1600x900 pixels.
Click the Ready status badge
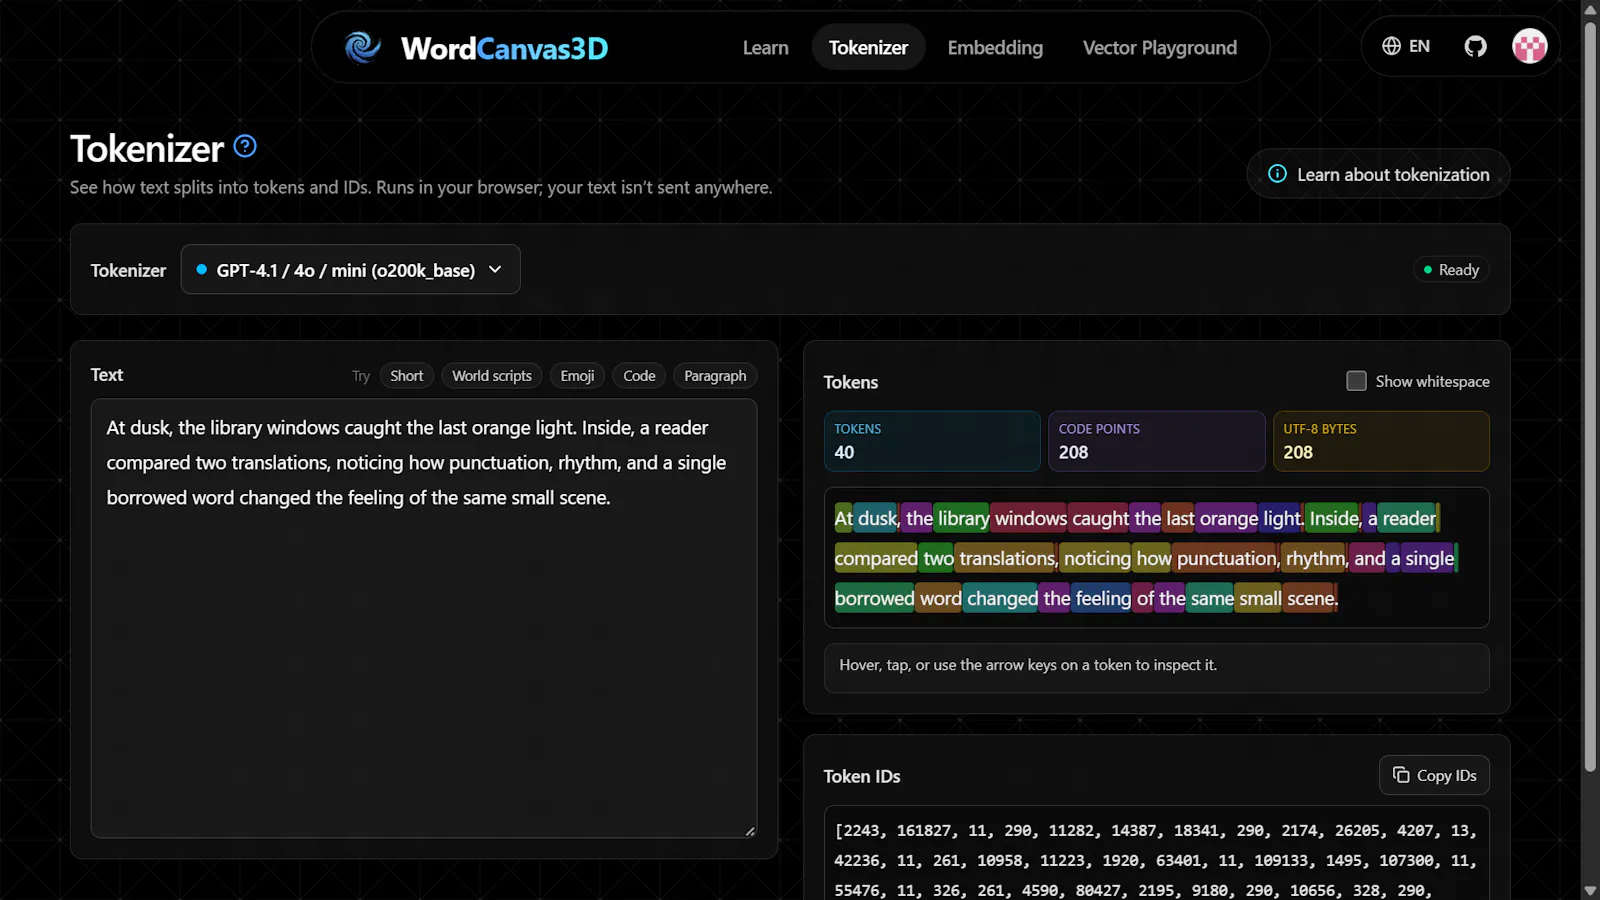tap(1450, 270)
